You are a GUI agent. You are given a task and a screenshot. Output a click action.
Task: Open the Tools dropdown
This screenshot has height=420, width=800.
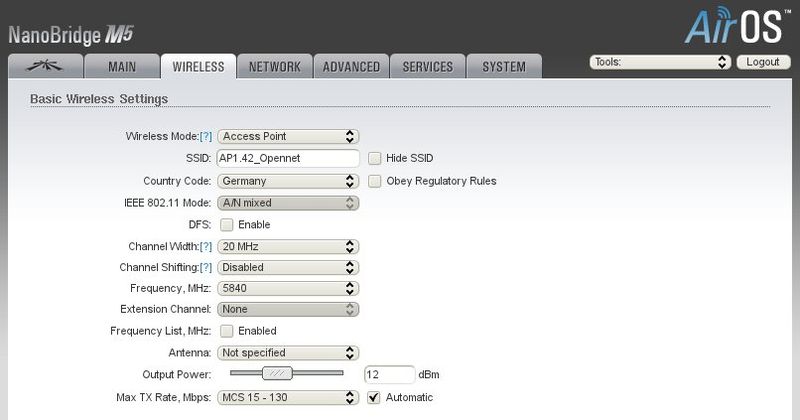660,62
